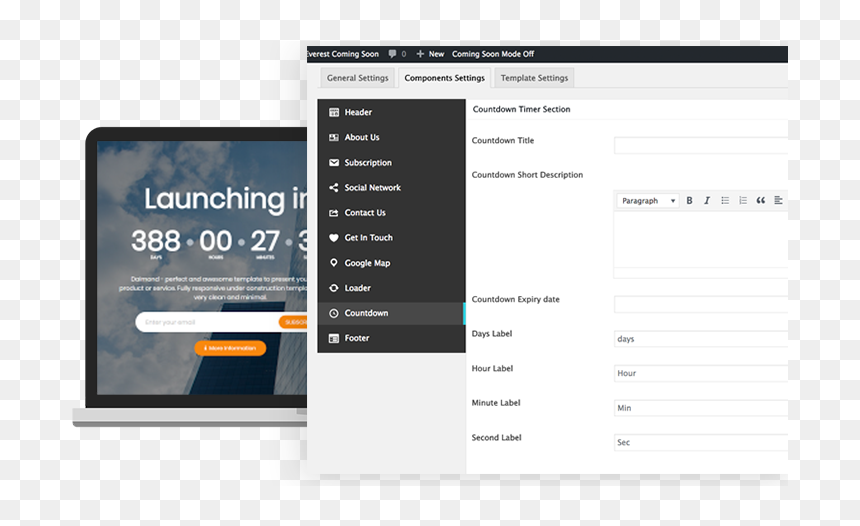The image size is (860, 526).
Task: Click the Footer layout icon
Action: pyautogui.click(x=333, y=338)
